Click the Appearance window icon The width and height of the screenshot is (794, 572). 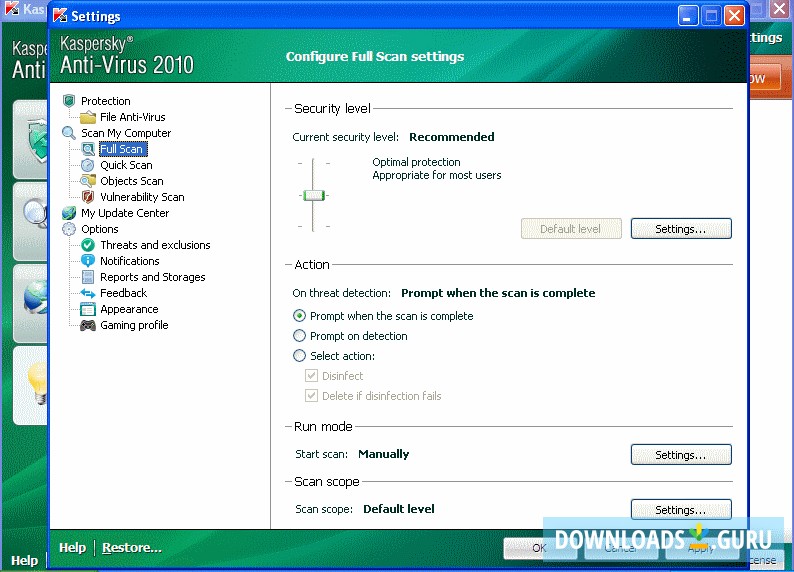88,309
